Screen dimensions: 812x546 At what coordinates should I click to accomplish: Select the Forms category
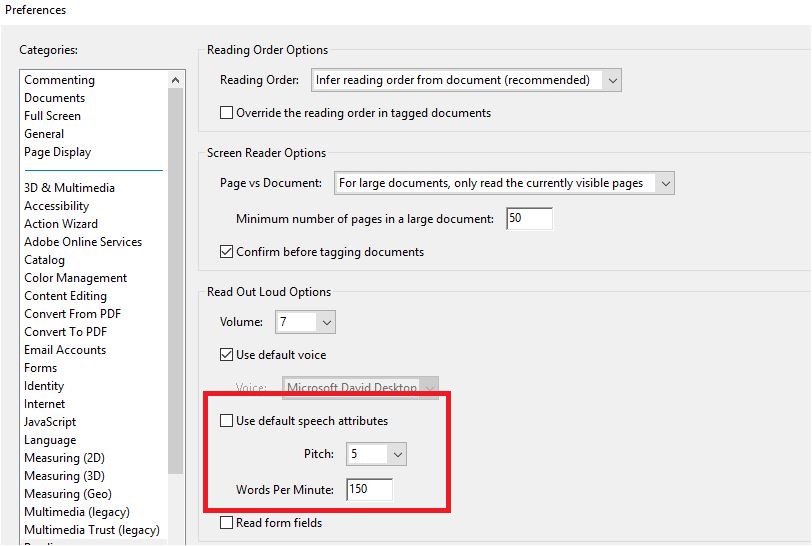click(x=40, y=368)
